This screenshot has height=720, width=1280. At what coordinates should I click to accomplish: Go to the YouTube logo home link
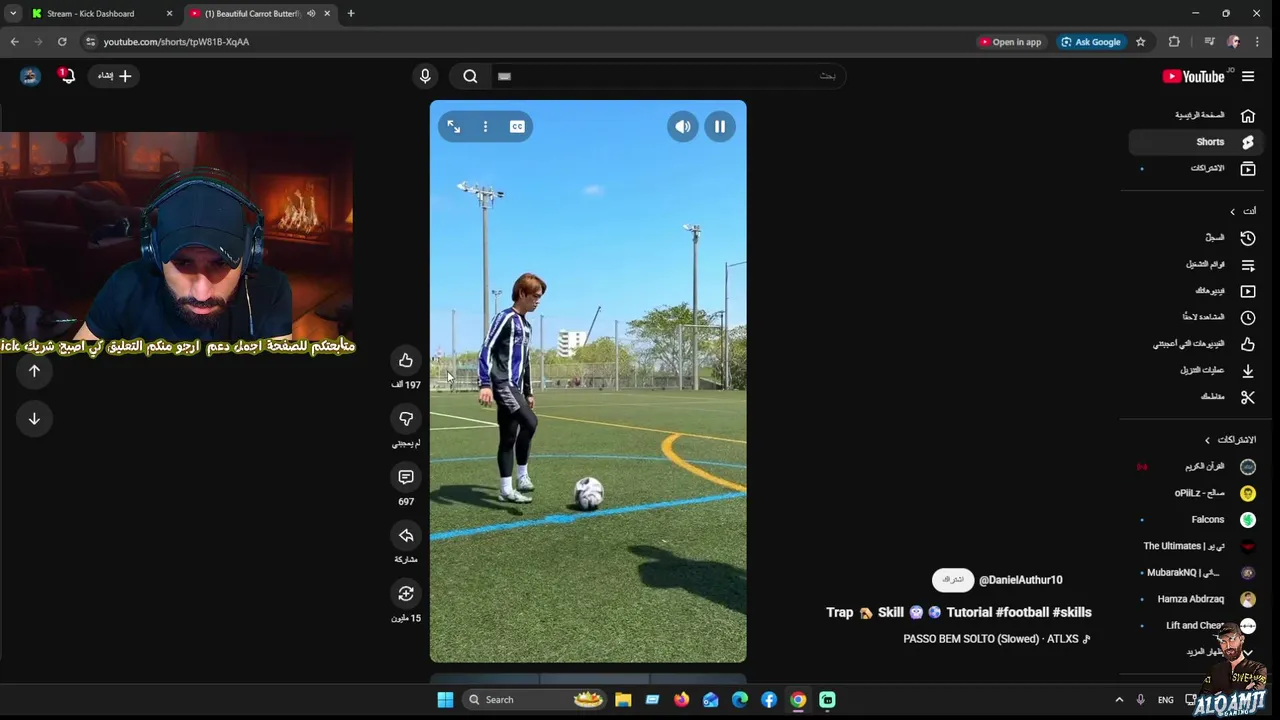1194,76
